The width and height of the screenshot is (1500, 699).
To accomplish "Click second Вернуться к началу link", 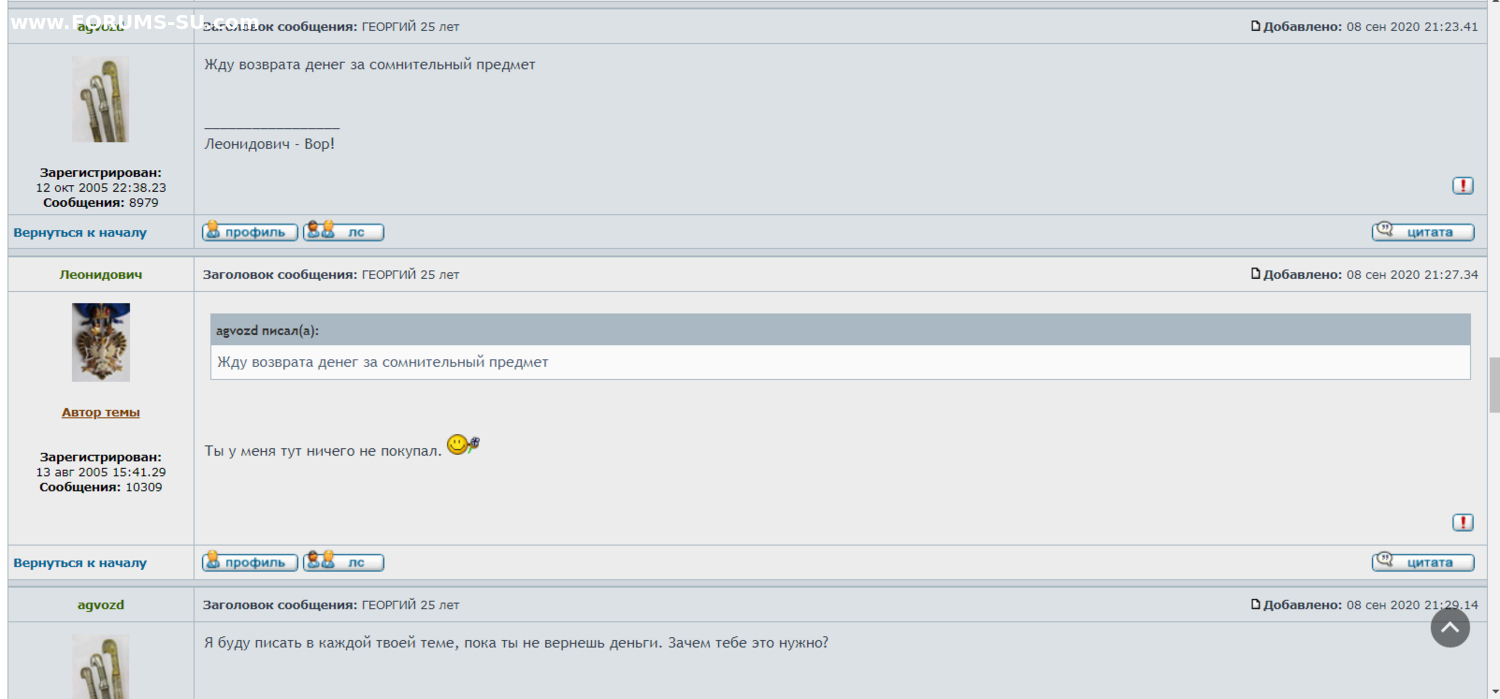I will coord(80,563).
